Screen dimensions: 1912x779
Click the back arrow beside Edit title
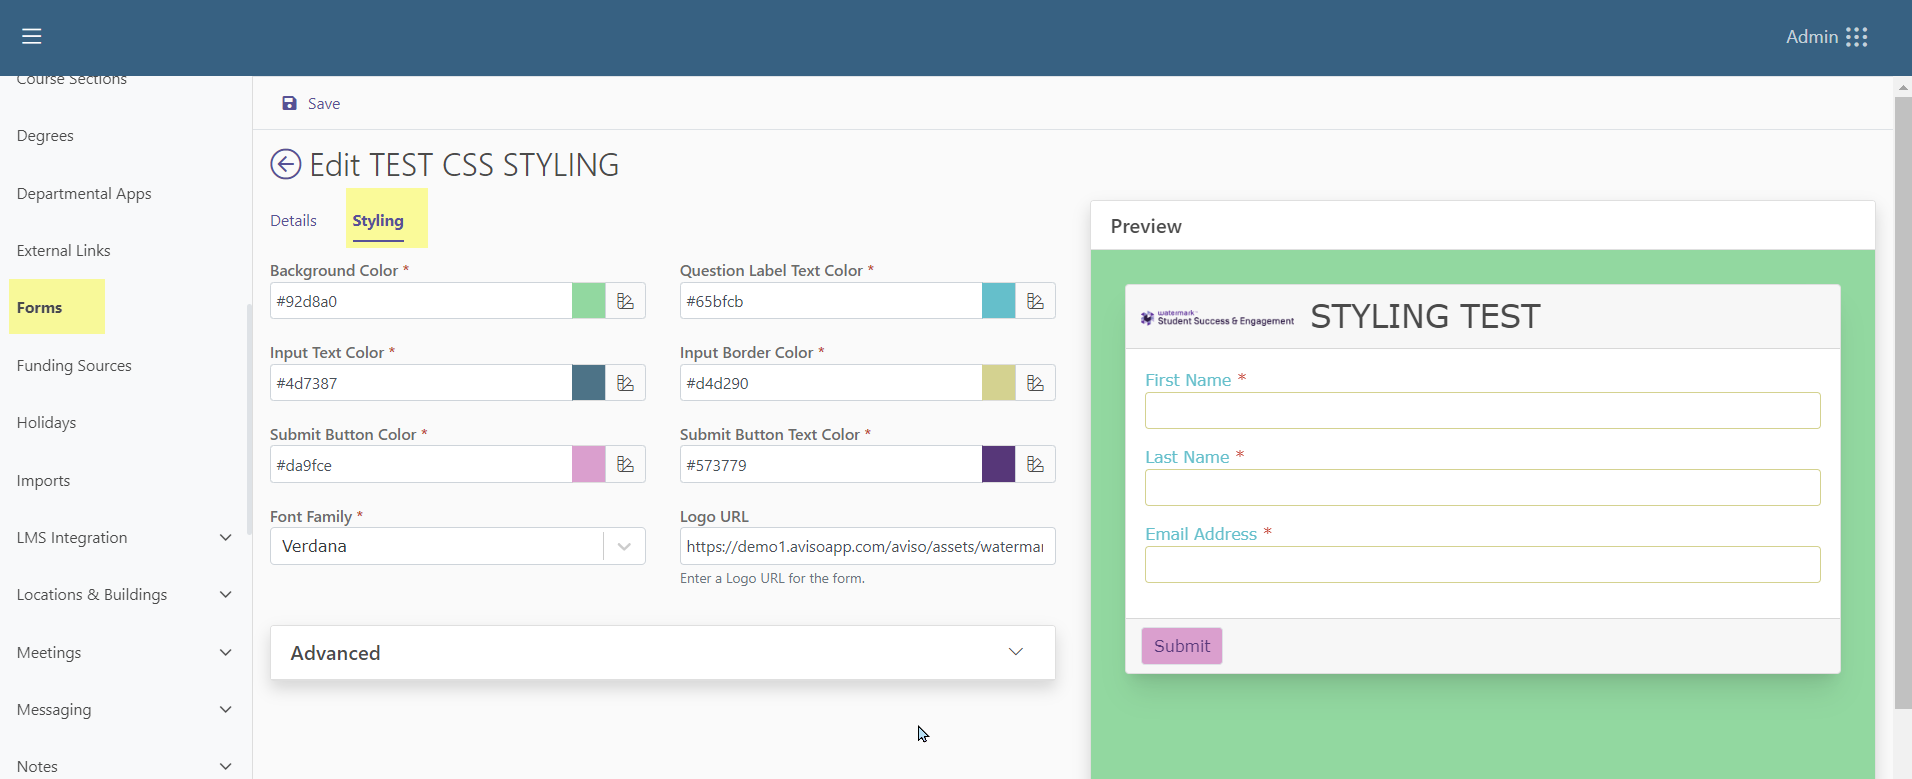tap(286, 164)
